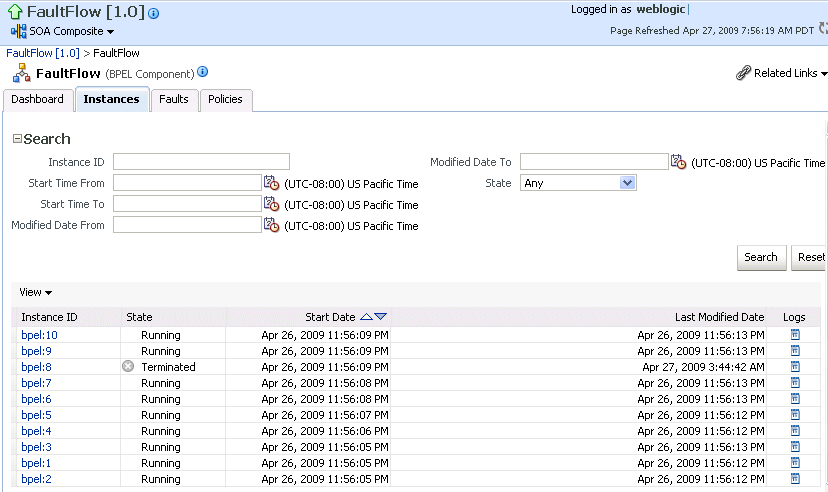View logs for bpel:2
Image resolution: width=828 pixels, height=492 pixels.
[x=795, y=479]
